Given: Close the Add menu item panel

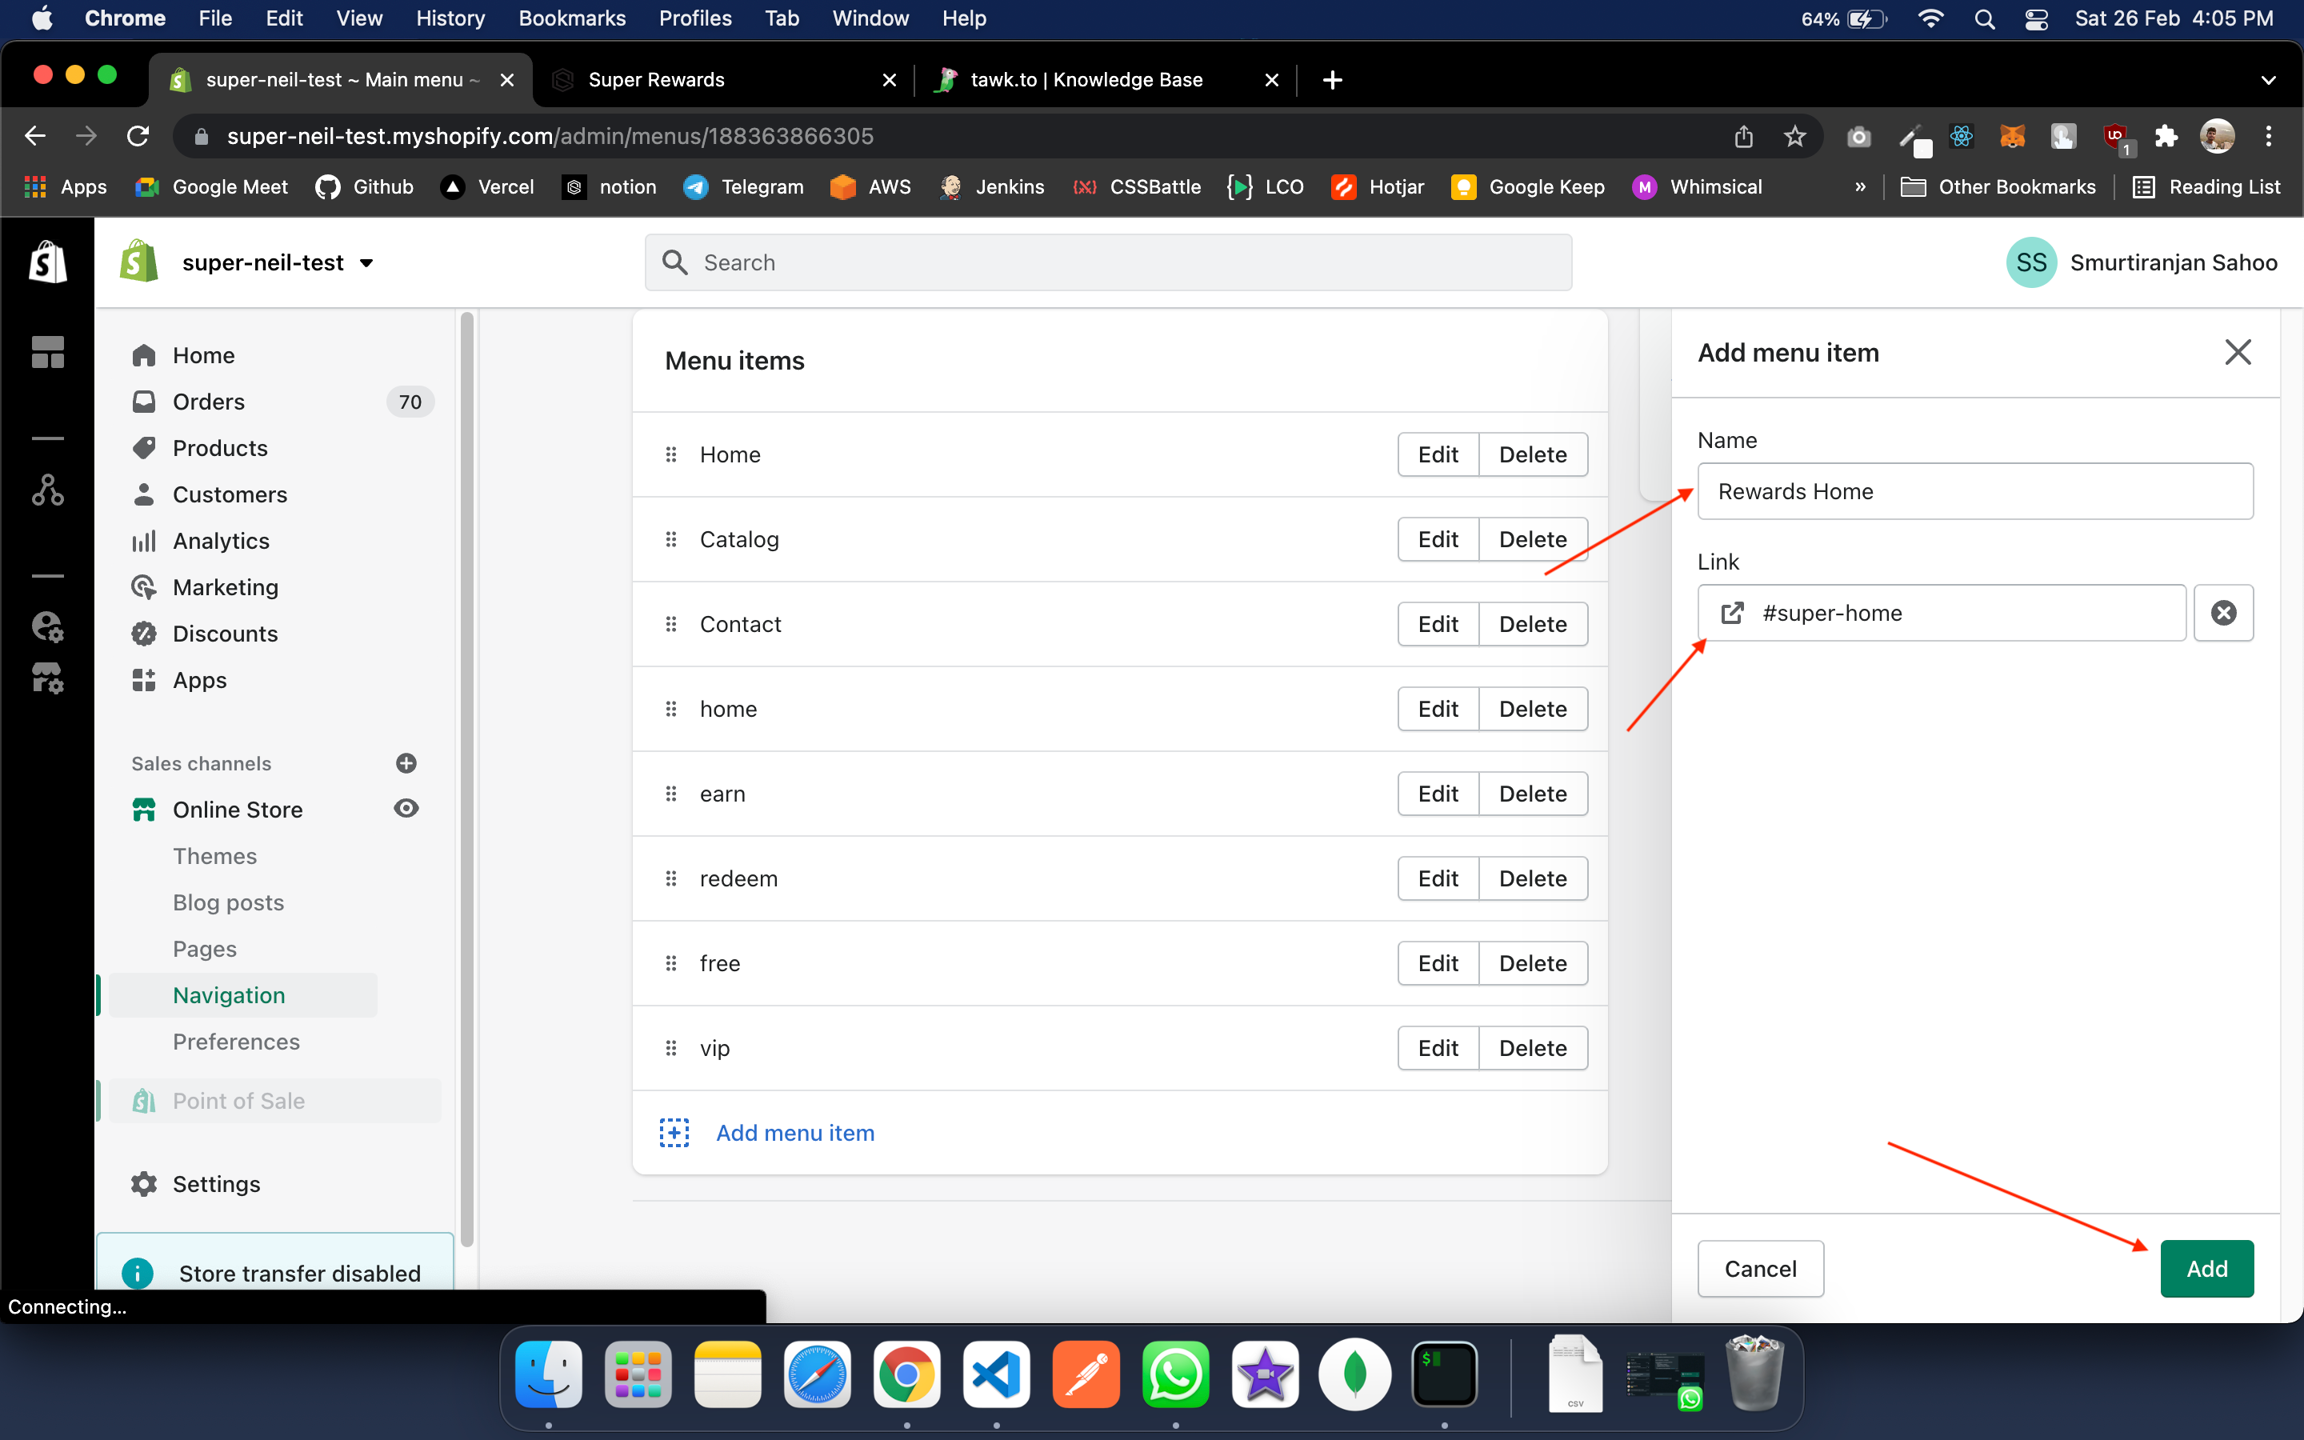Looking at the screenshot, I should 2237,352.
